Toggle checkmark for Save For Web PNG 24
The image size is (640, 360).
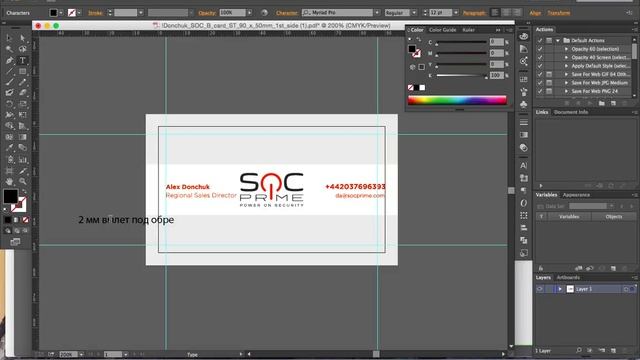tap(540, 91)
